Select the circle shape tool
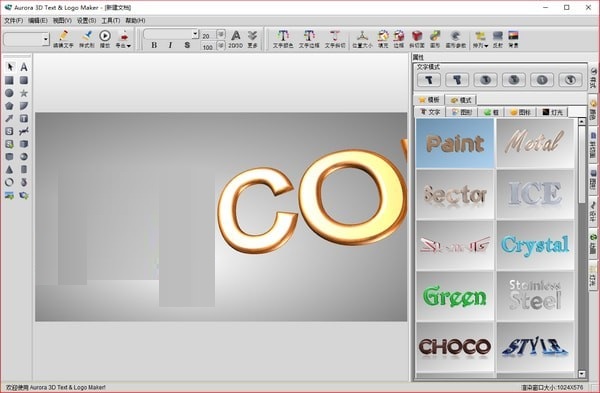 tap(10, 93)
